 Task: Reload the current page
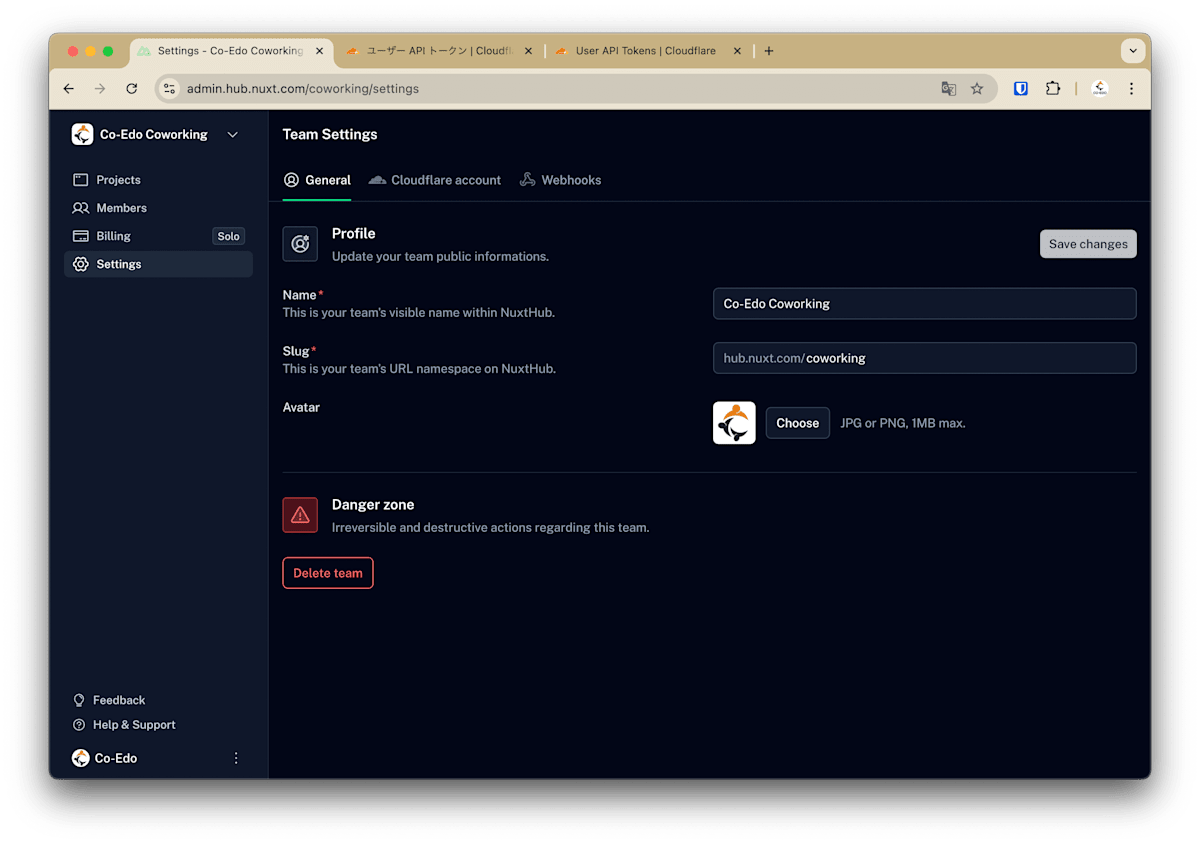click(131, 89)
